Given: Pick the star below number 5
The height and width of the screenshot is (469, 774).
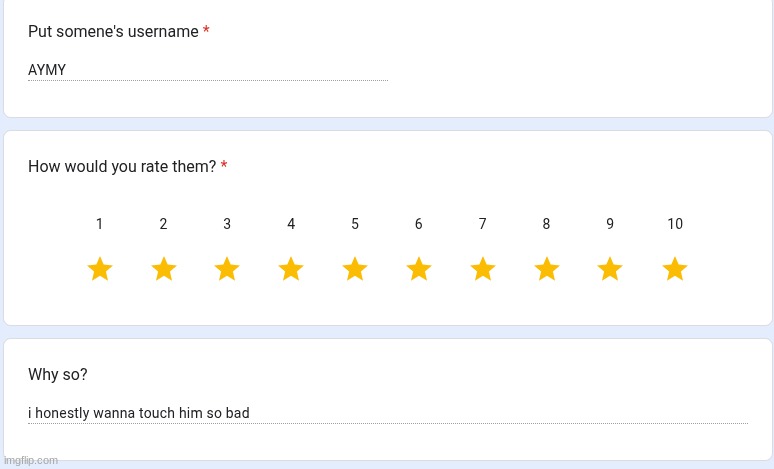Looking at the screenshot, I should click(x=355, y=269).
